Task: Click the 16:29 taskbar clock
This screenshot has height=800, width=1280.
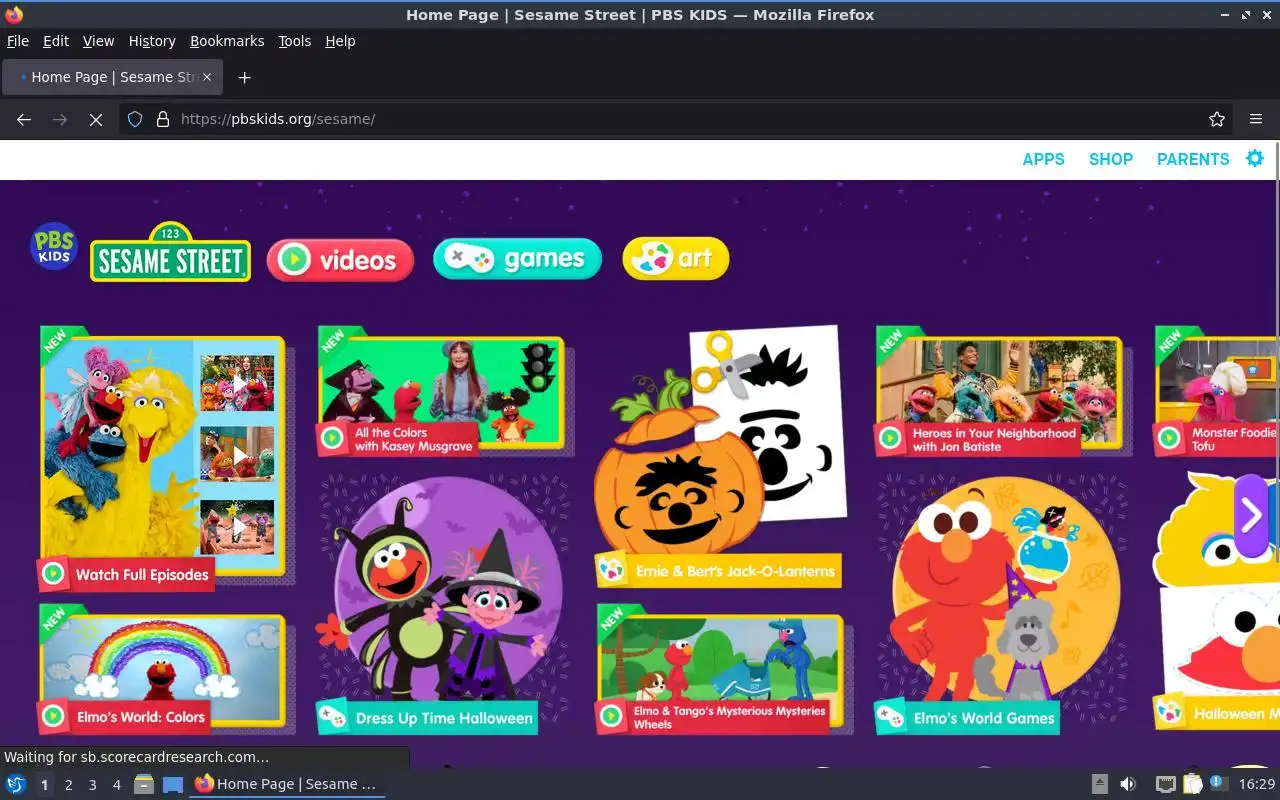Action: coord(1257,784)
